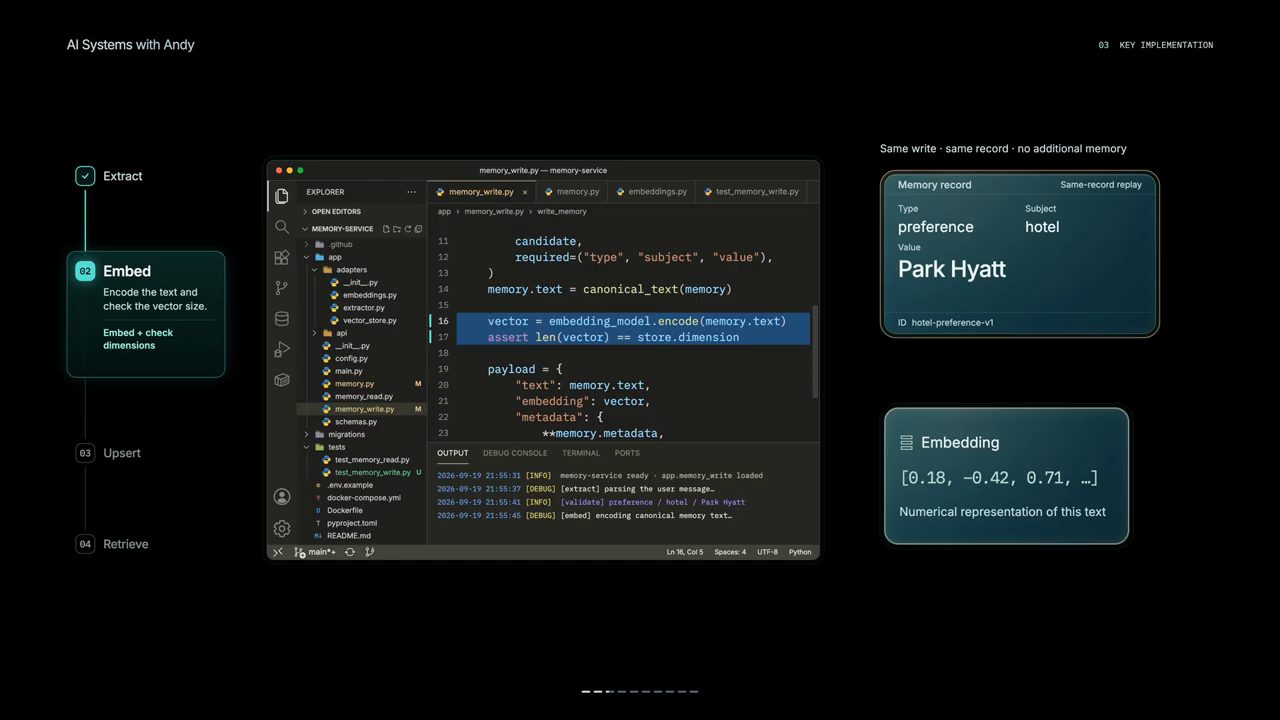Click the sync changes icon in status bar

click(x=350, y=552)
